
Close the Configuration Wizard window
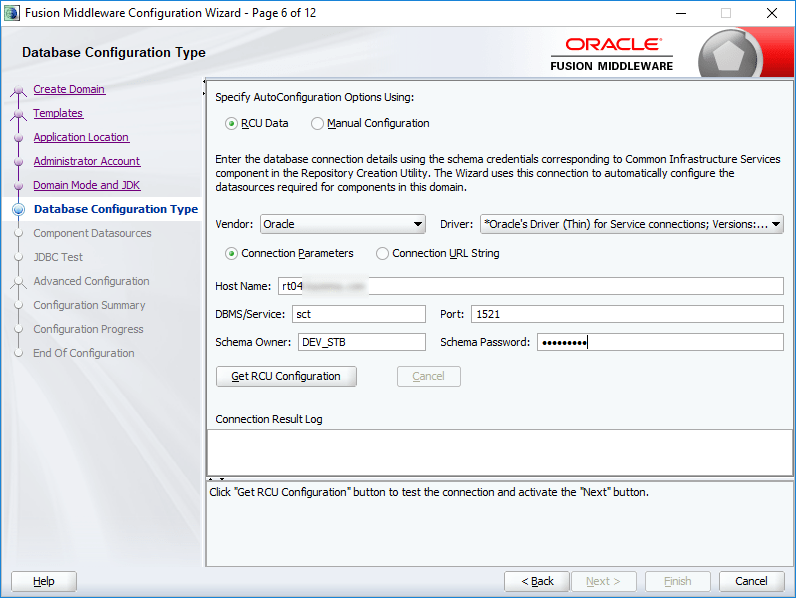(x=772, y=13)
